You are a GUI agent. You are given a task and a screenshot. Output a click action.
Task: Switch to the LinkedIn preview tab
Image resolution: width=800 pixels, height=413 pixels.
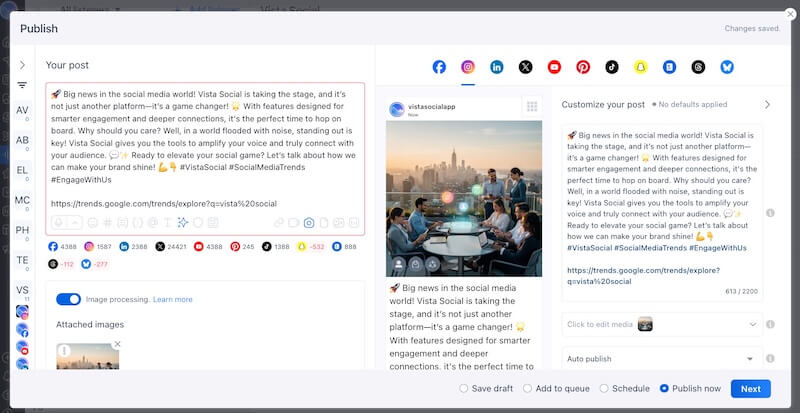pos(496,67)
